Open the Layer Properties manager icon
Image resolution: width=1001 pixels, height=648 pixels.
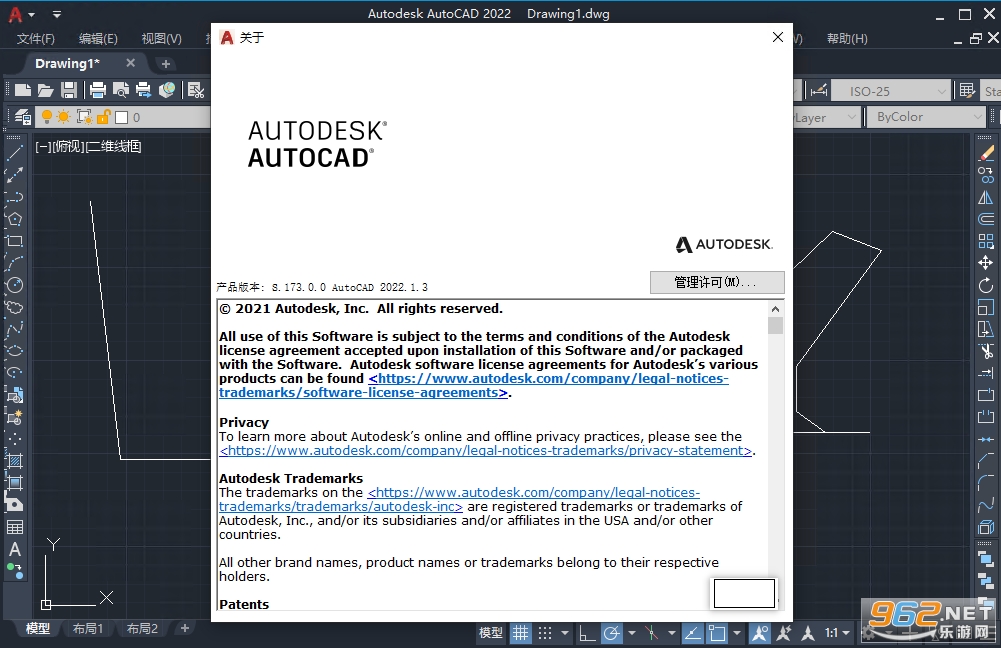(x=23, y=117)
